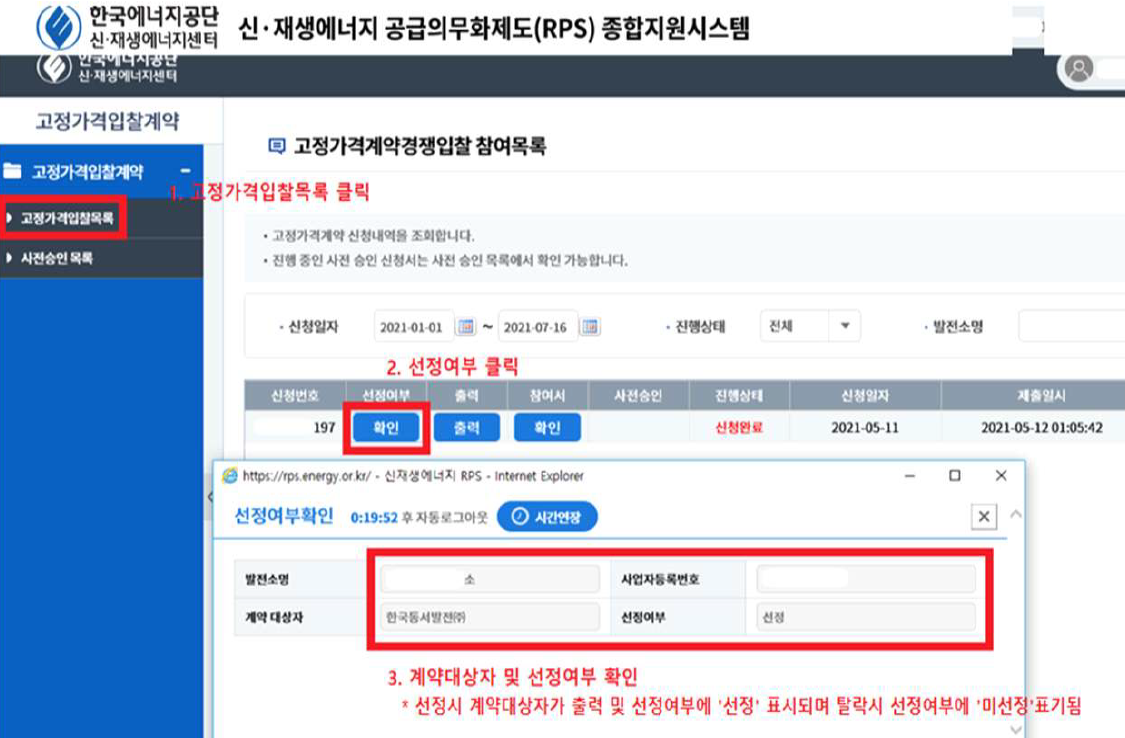Open the 진행상태 dropdown showing 전체
This screenshot has width=1125, height=738.
(810, 326)
